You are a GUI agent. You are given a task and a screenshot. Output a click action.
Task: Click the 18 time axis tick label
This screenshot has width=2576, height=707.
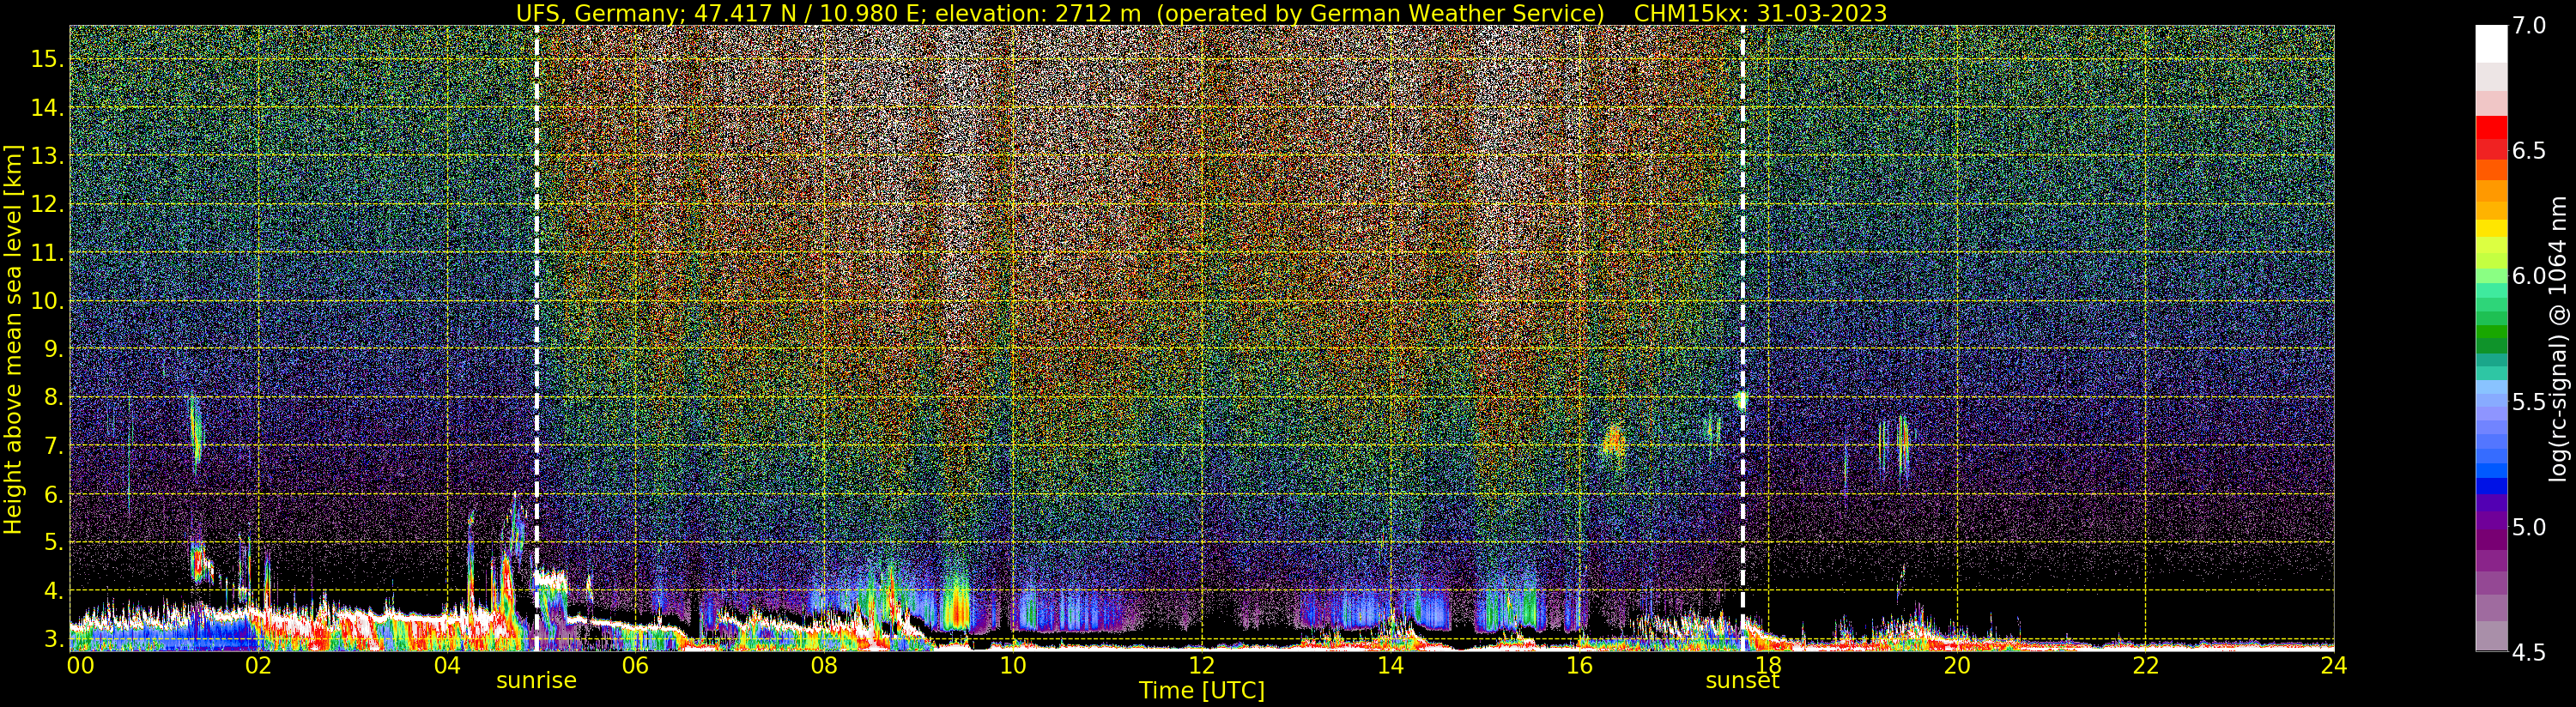[x=1767, y=665]
